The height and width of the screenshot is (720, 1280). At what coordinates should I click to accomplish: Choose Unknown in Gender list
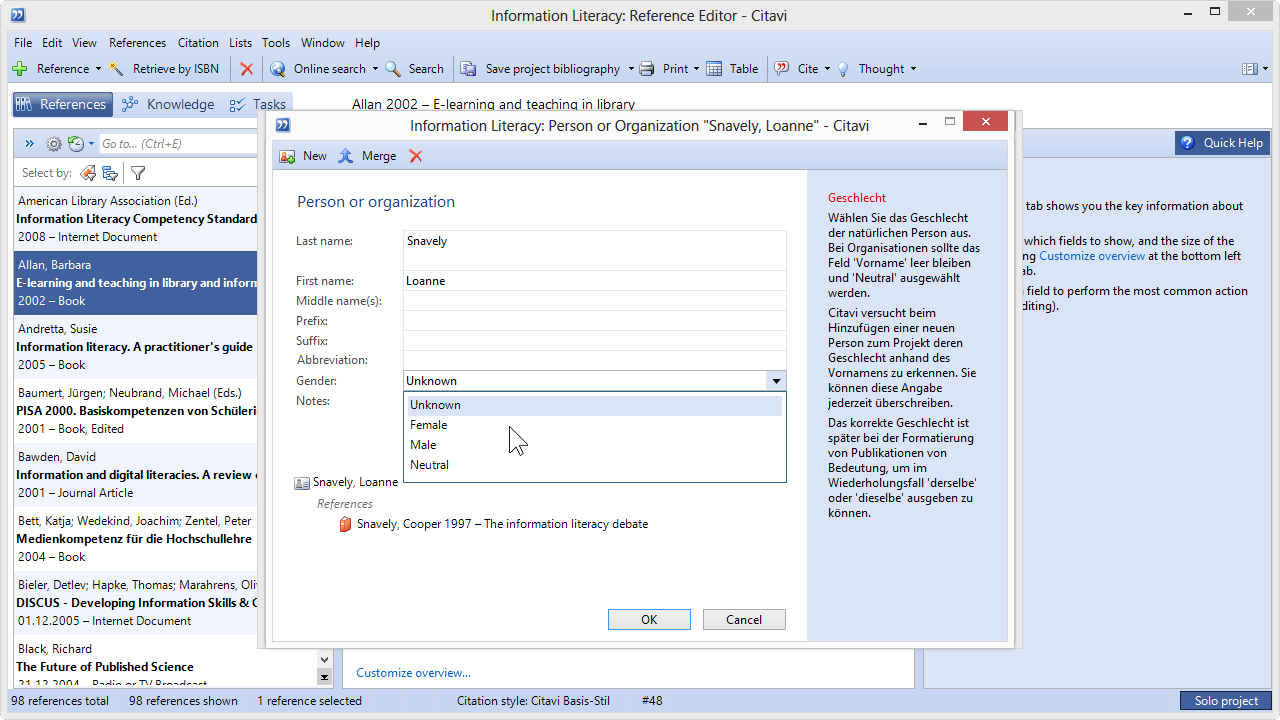click(x=594, y=405)
